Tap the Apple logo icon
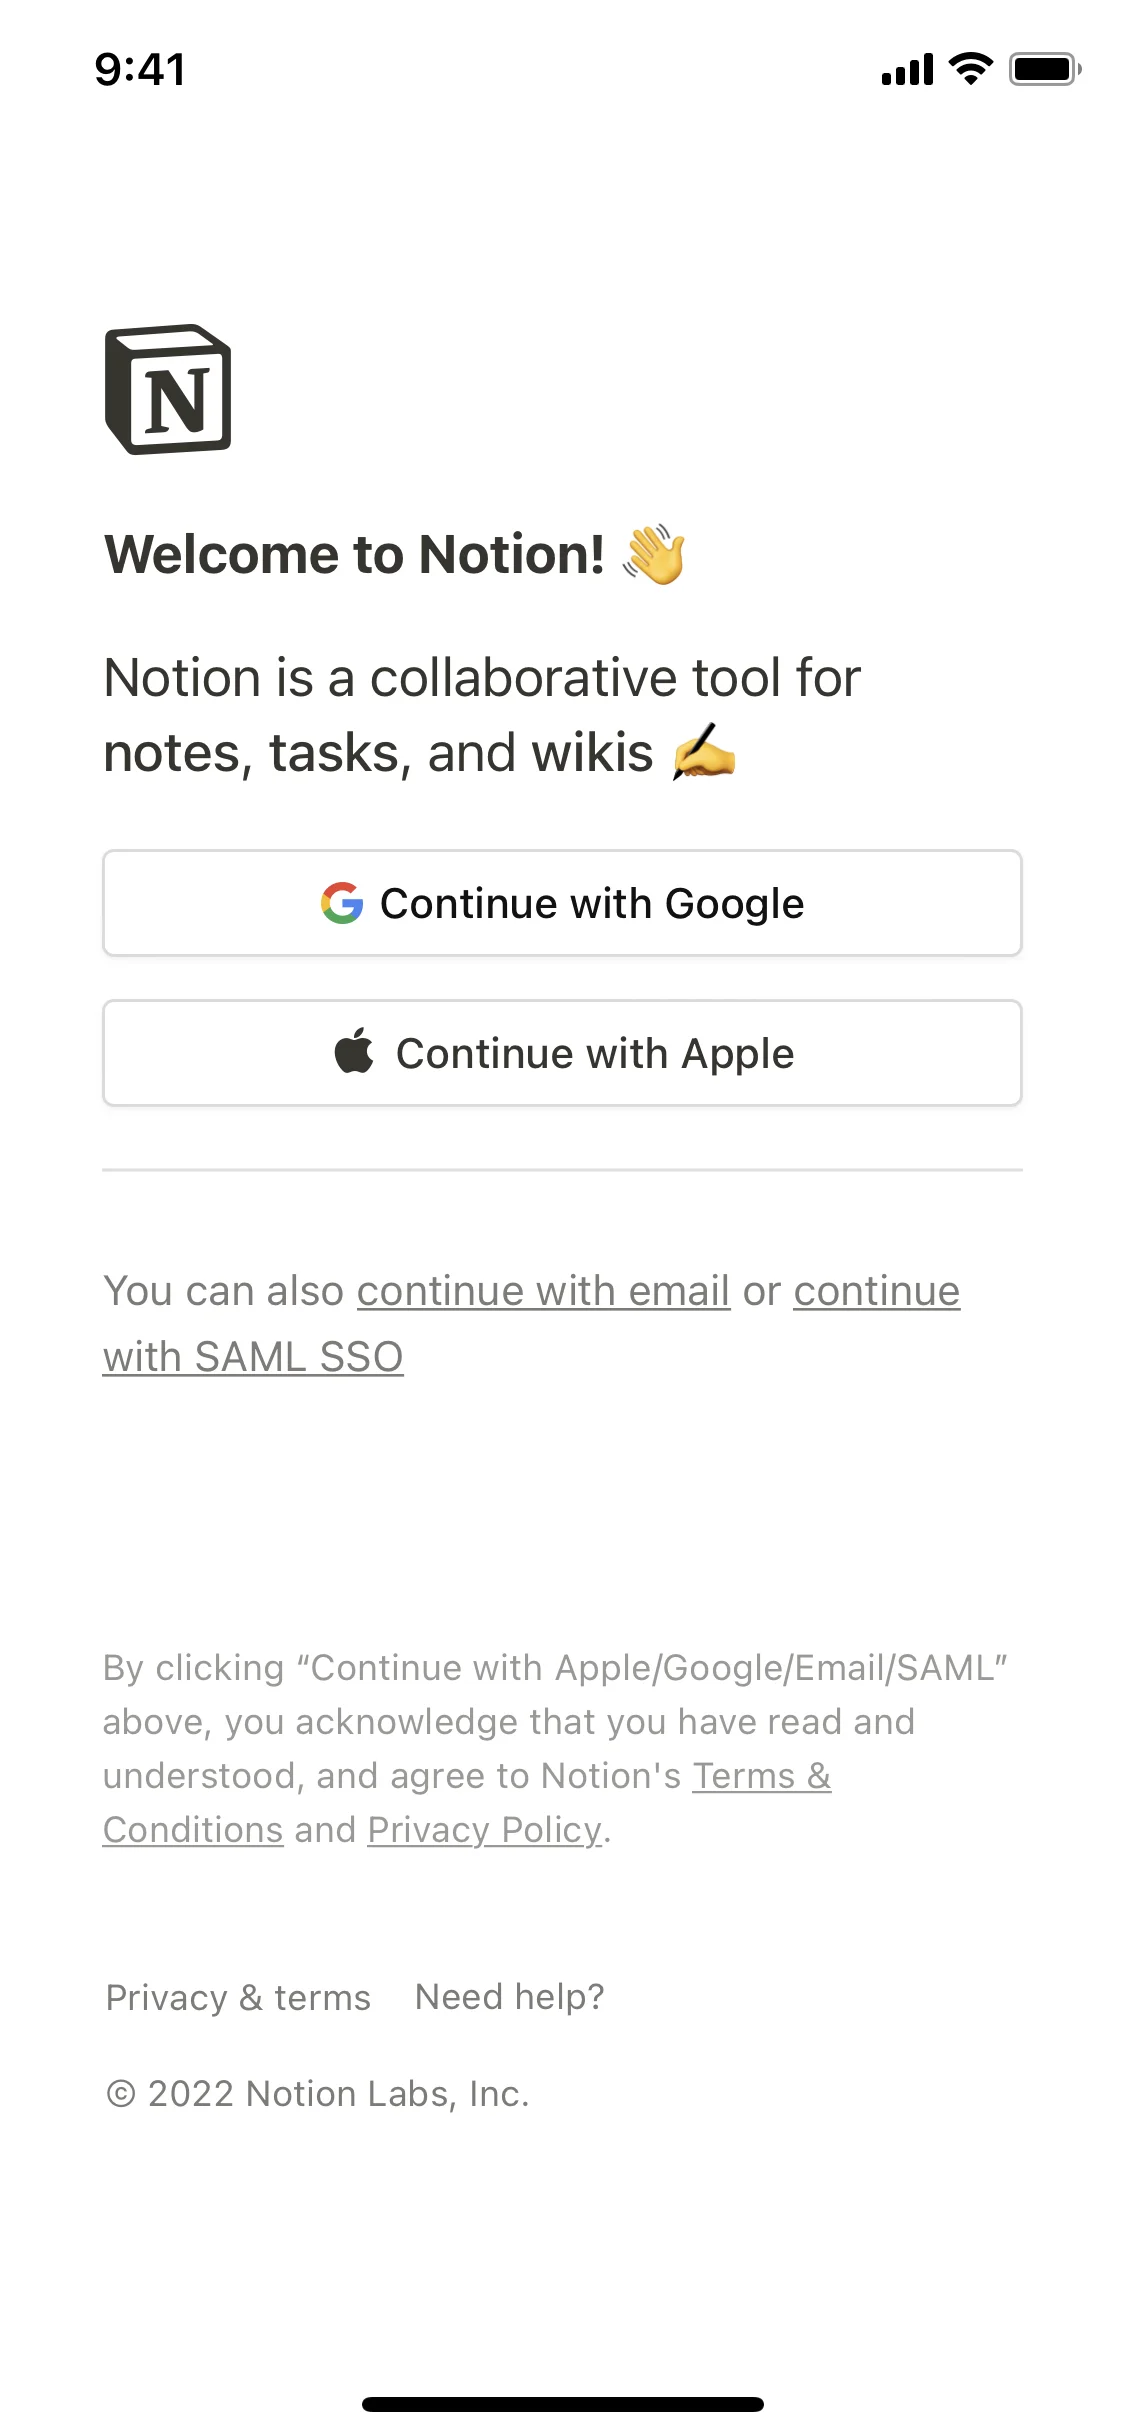This screenshot has width=1125, height=2436. tap(354, 1052)
